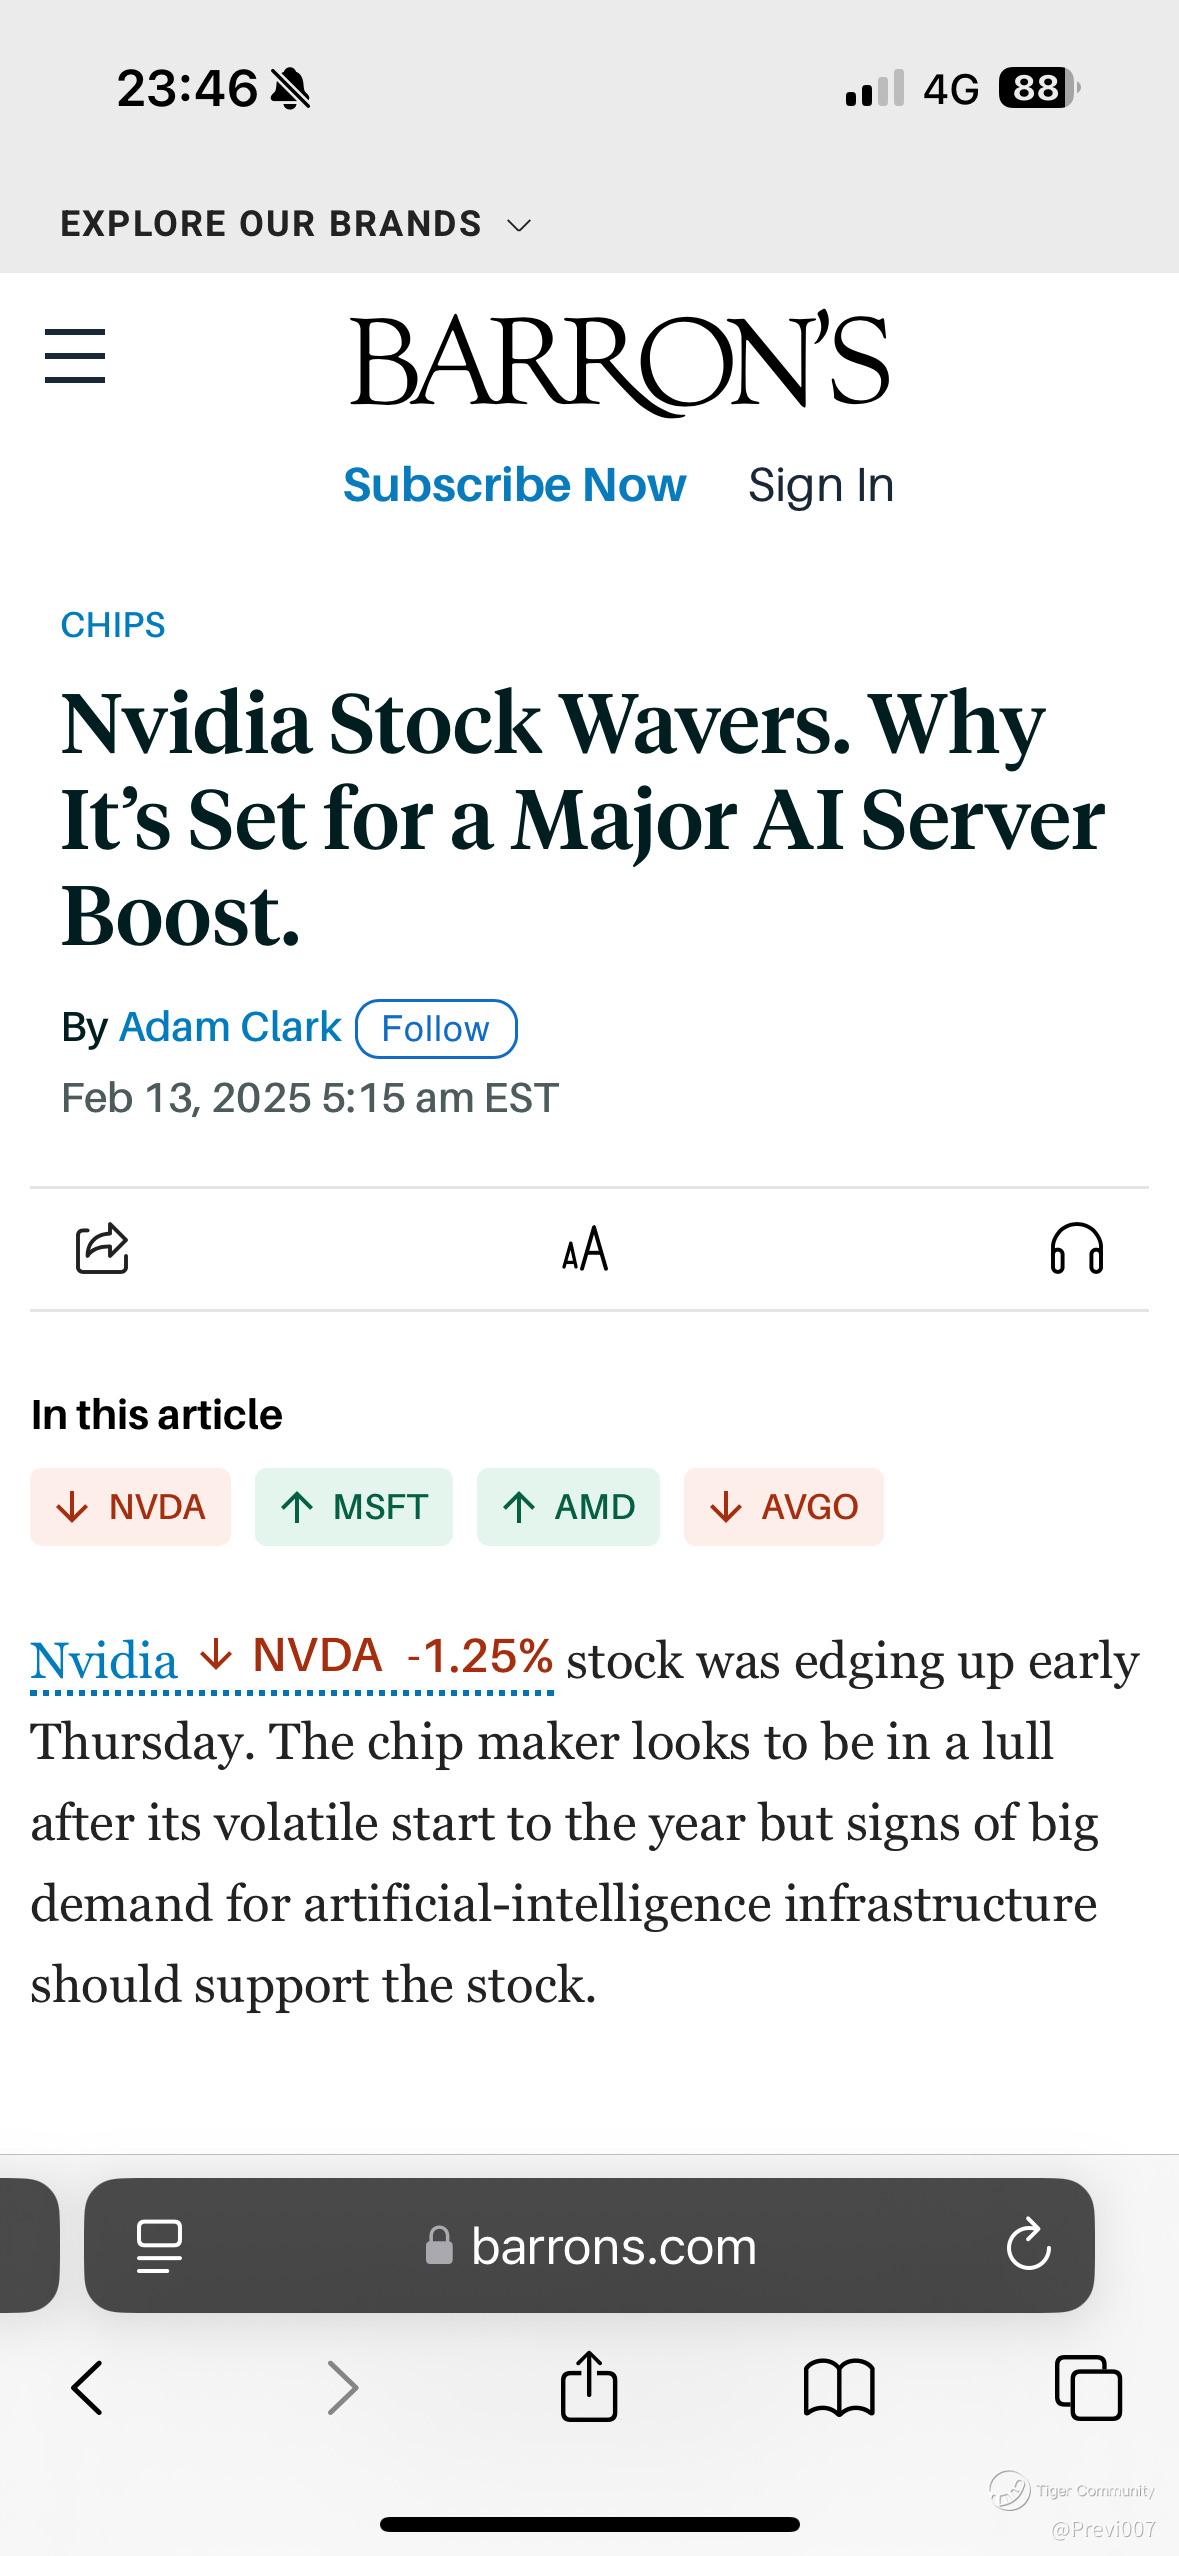
Task: Open the text size AA control
Action: [585, 1248]
